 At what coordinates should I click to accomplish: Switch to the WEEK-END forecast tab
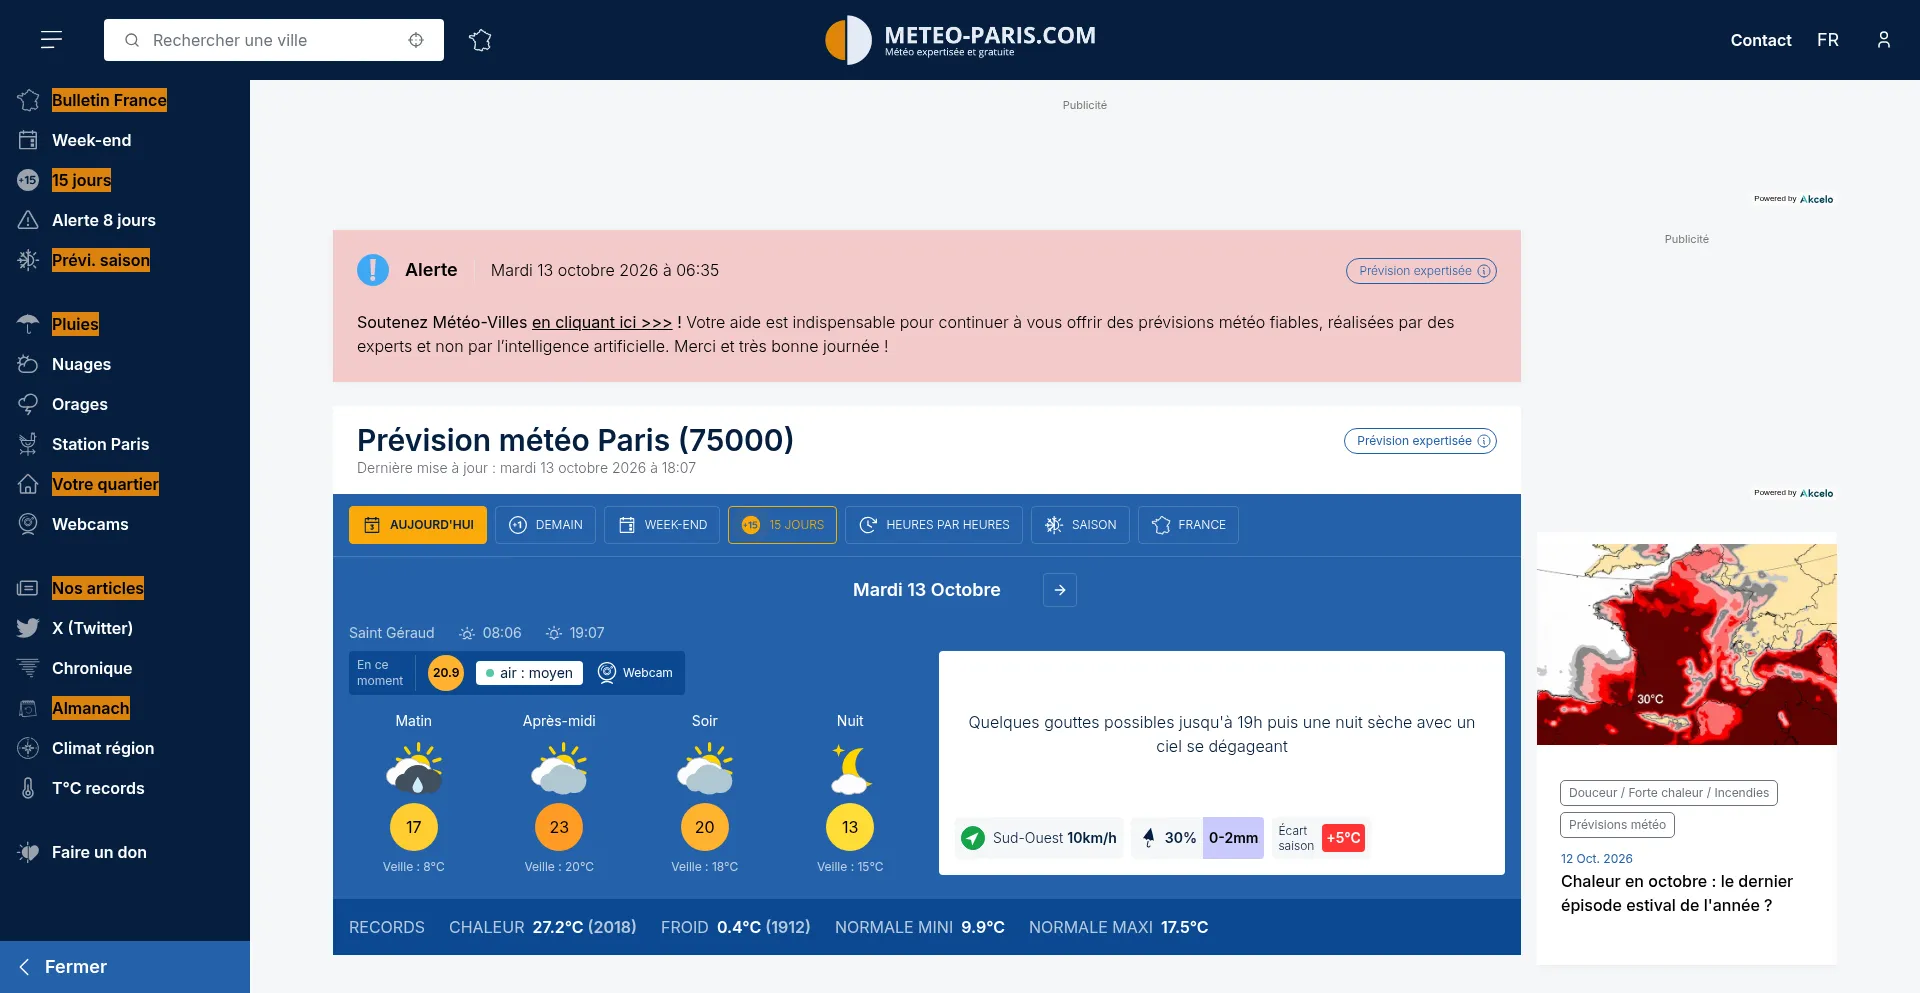pyautogui.click(x=662, y=525)
